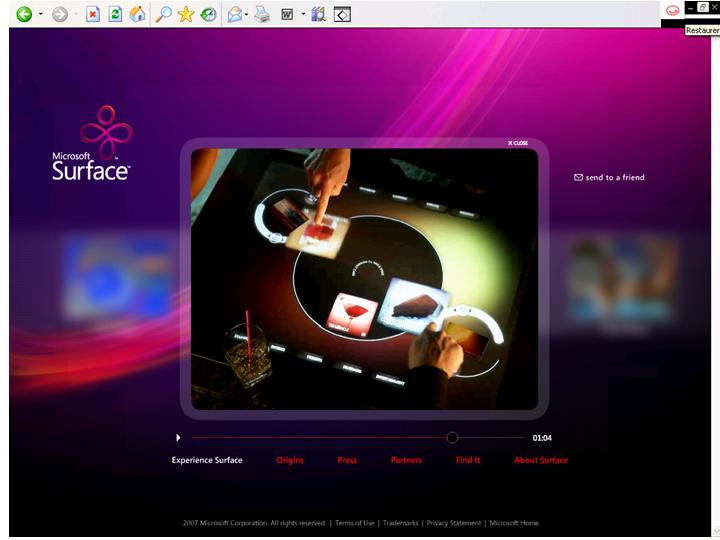The height and width of the screenshot is (540, 720).
Task: Open the Experience Surface menu item
Action: coord(207,460)
